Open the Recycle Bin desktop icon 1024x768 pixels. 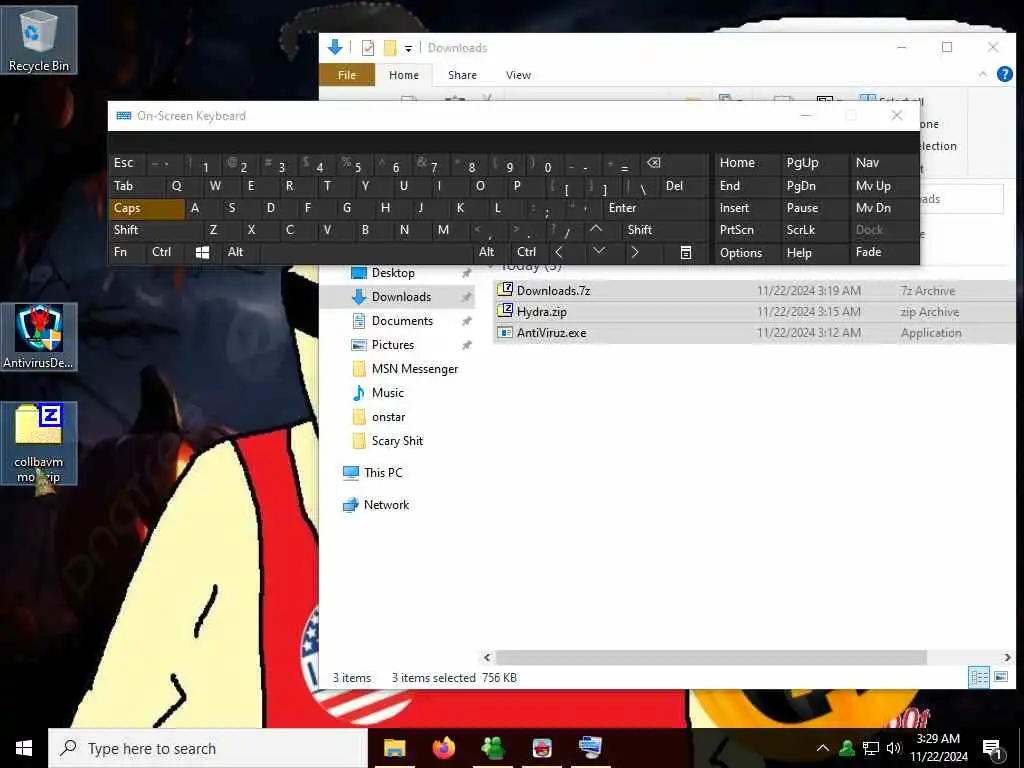click(39, 40)
